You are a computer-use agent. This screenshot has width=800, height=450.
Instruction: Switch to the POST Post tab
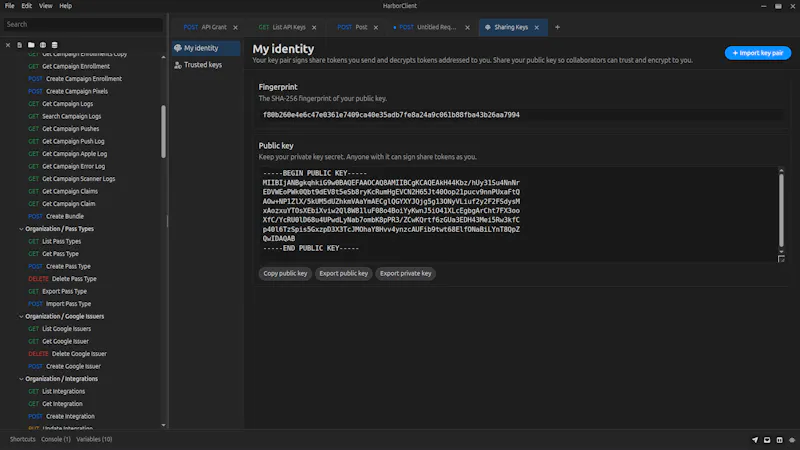pos(352,28)
